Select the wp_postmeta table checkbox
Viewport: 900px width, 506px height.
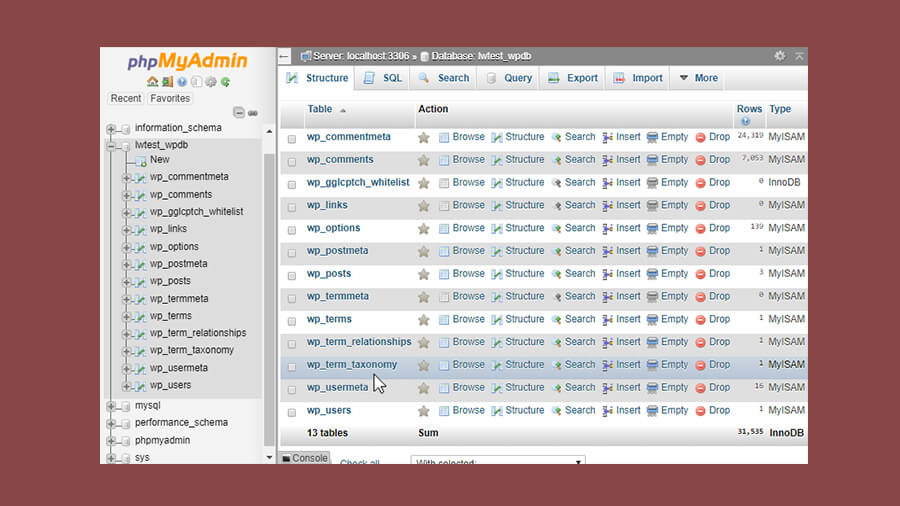[x=292, y=253]
